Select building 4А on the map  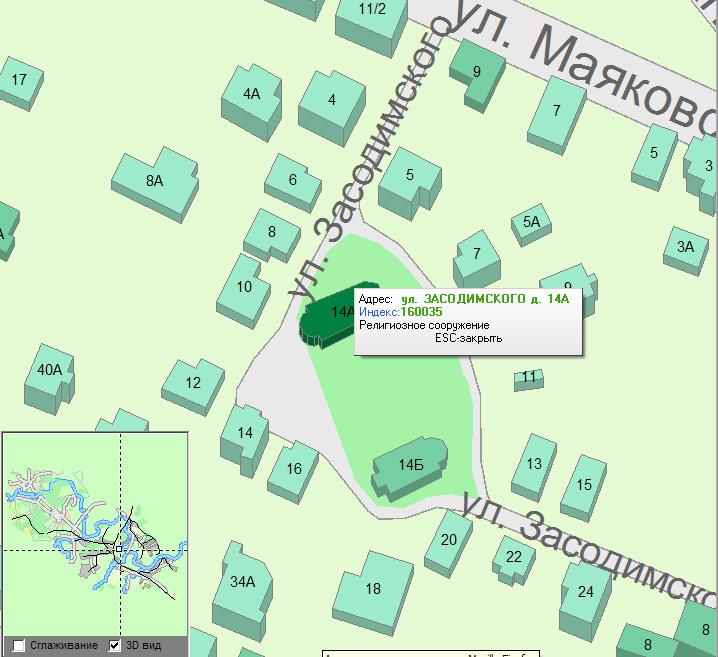251,96
